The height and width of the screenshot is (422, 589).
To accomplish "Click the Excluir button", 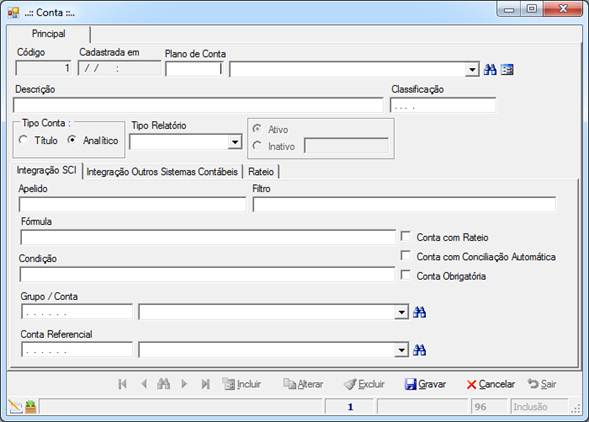I will (364, 384).
